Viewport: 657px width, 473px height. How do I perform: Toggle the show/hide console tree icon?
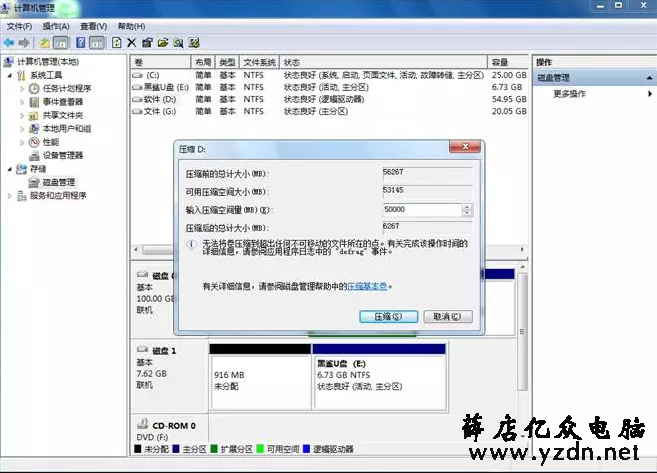tap(61, 43)
